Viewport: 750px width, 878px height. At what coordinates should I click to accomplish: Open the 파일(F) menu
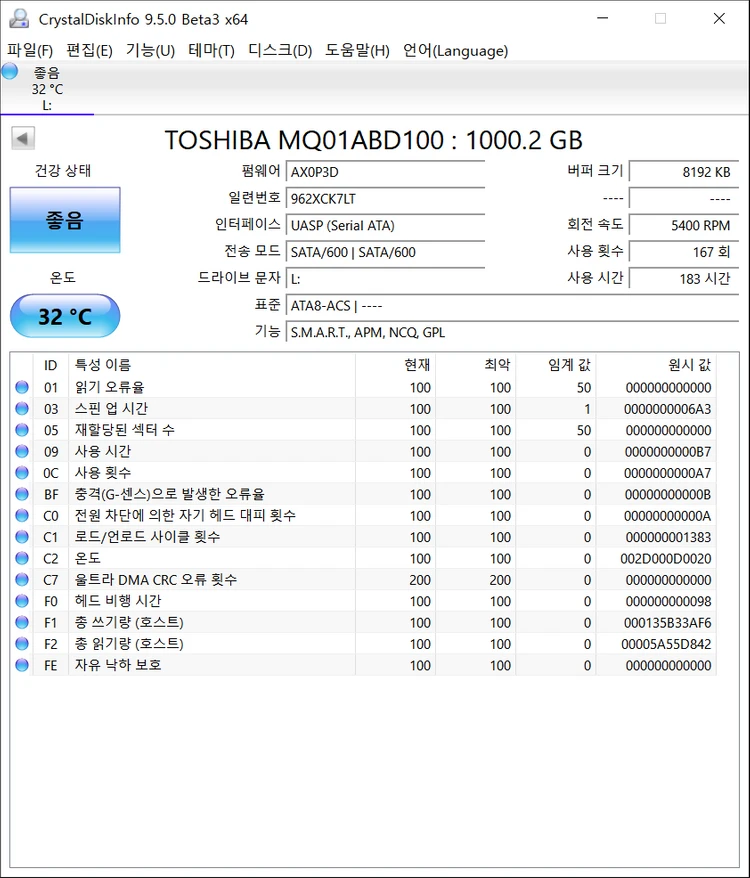click(30, 50)
